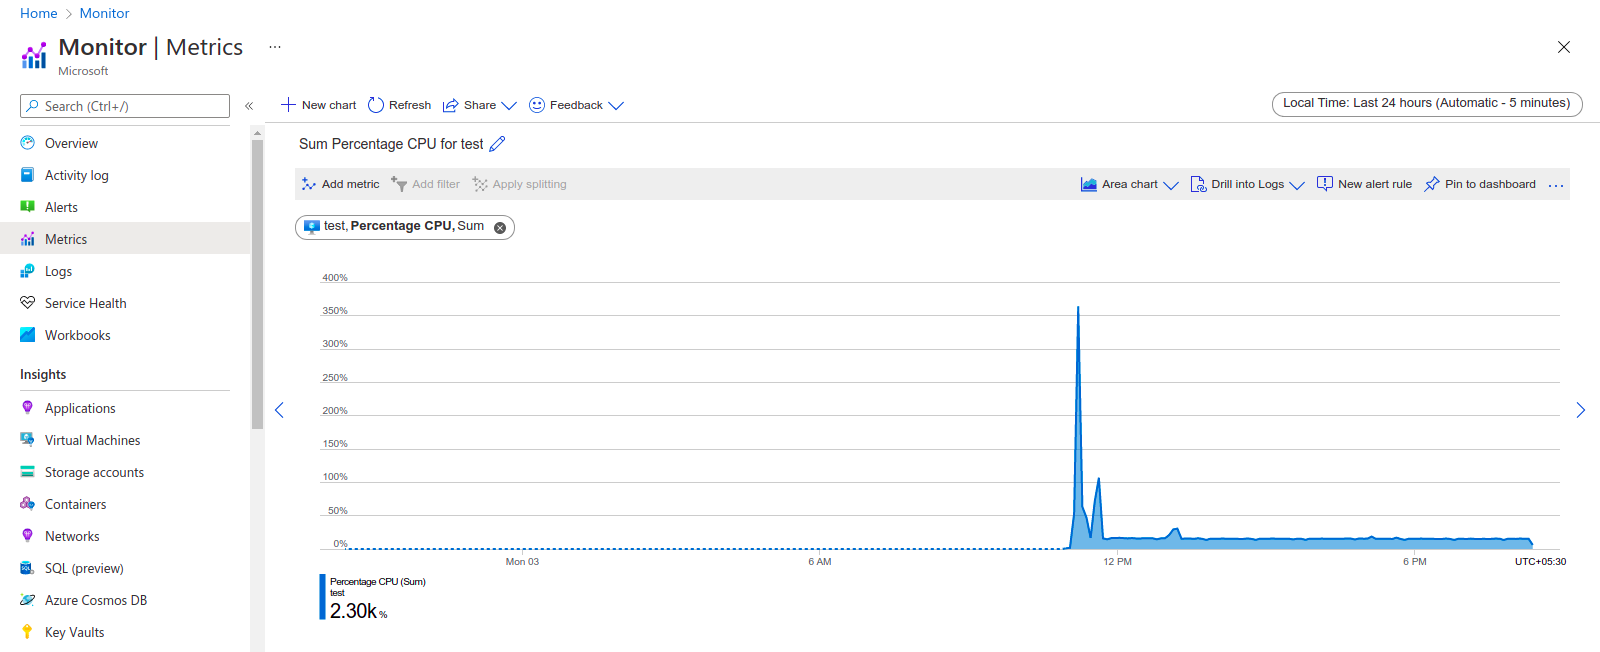This screenshot has height=652, width=1600.
Task: Collapse the sidebar with double chevron
Action: tap(249, 106)
